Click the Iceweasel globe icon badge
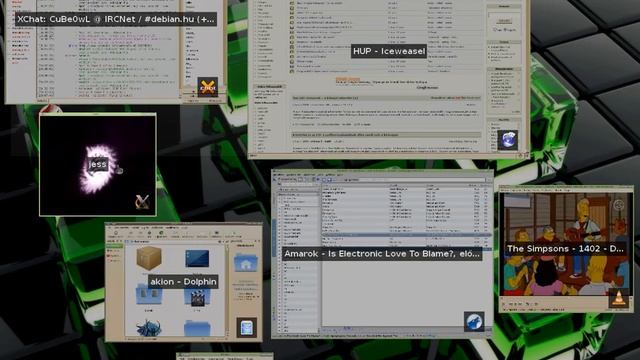640x360 pixels. pyautogui.click(x=508, y=140)
